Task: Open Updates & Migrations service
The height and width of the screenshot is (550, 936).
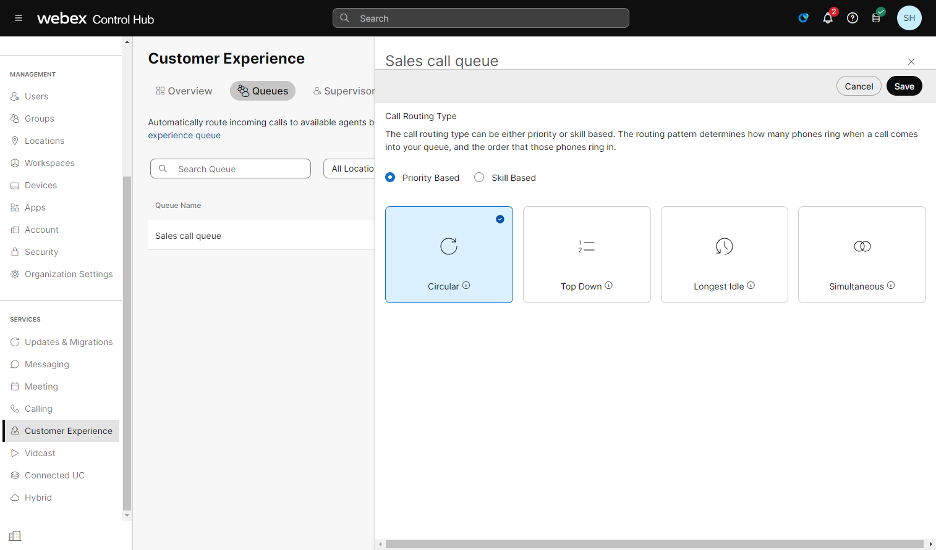Action: [69, 342]
